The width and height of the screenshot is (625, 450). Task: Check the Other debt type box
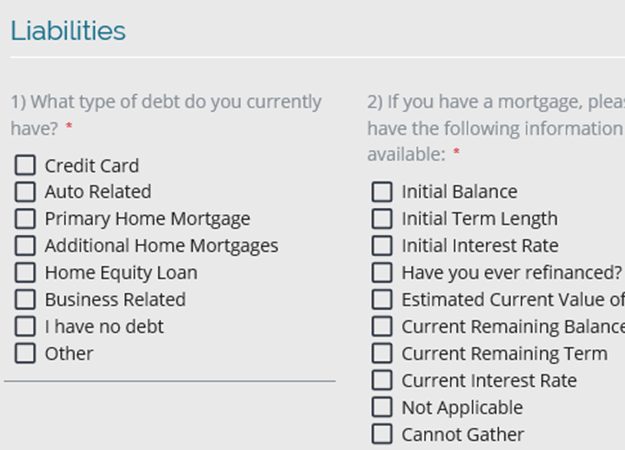click(25, 353)
